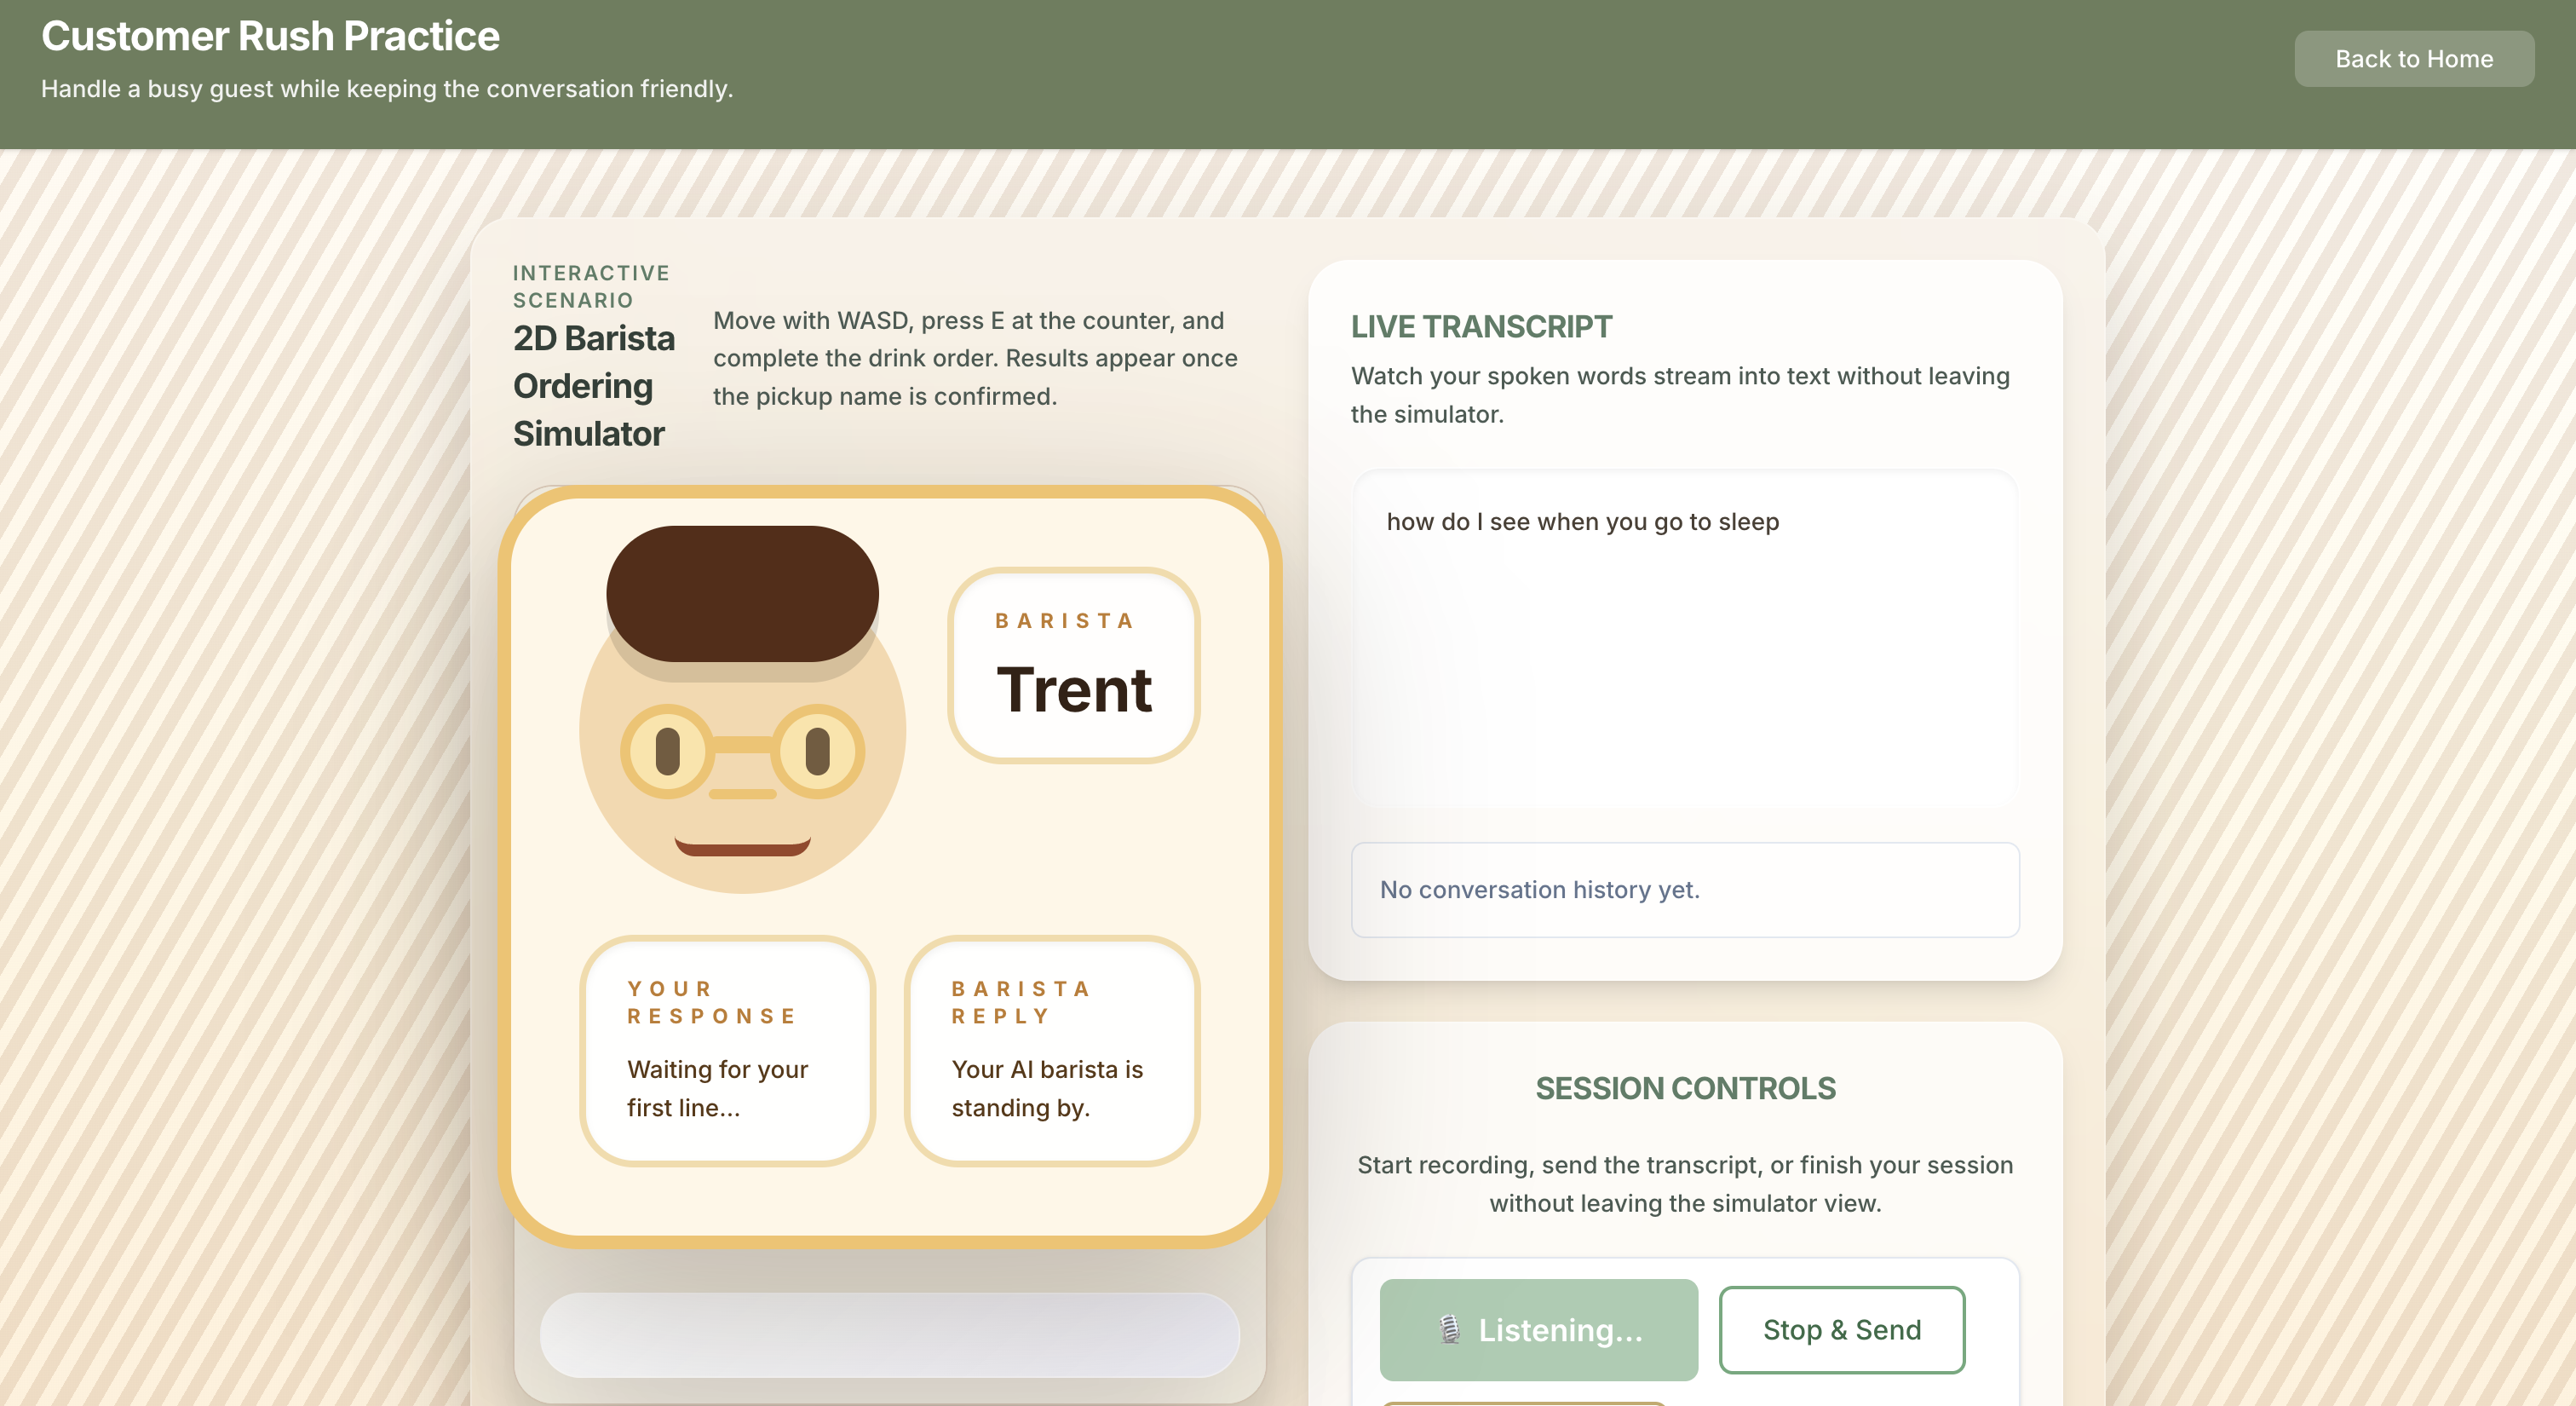Go Back to Home
2576x1406 pixels.
pyautogui.click(x=2413, y=59)
